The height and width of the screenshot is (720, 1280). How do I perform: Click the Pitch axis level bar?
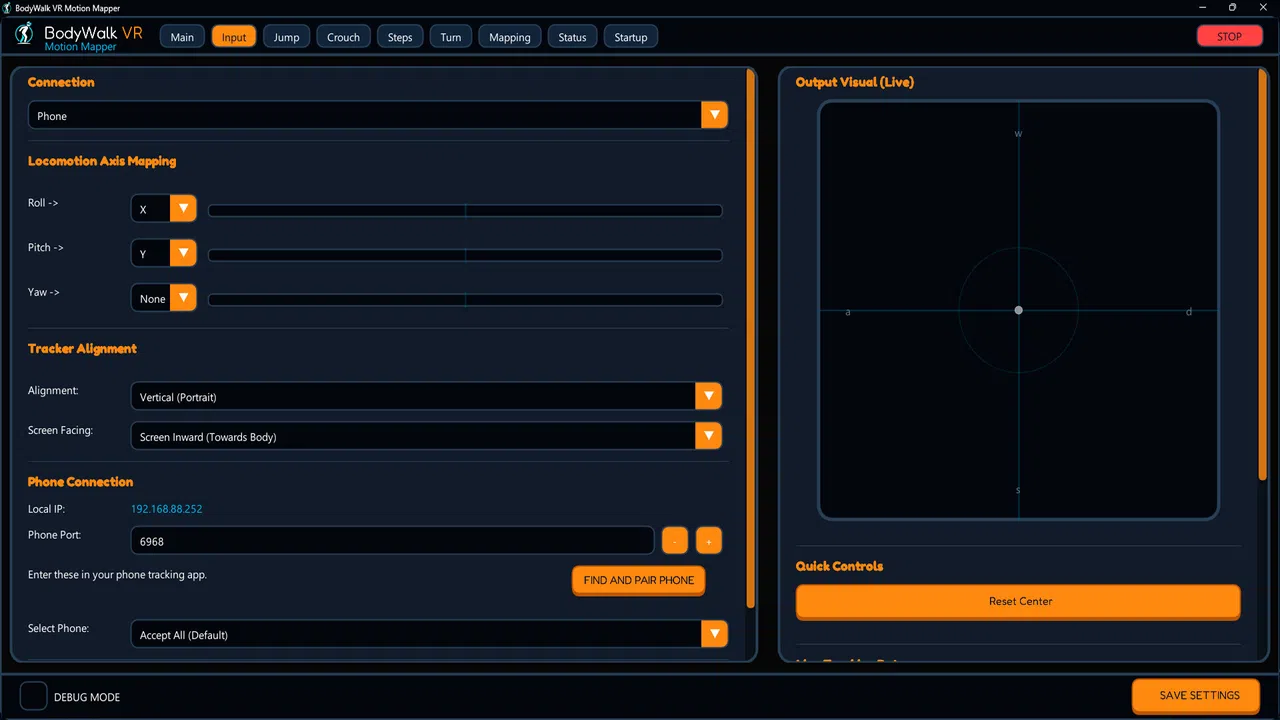[x=465, y=255]
